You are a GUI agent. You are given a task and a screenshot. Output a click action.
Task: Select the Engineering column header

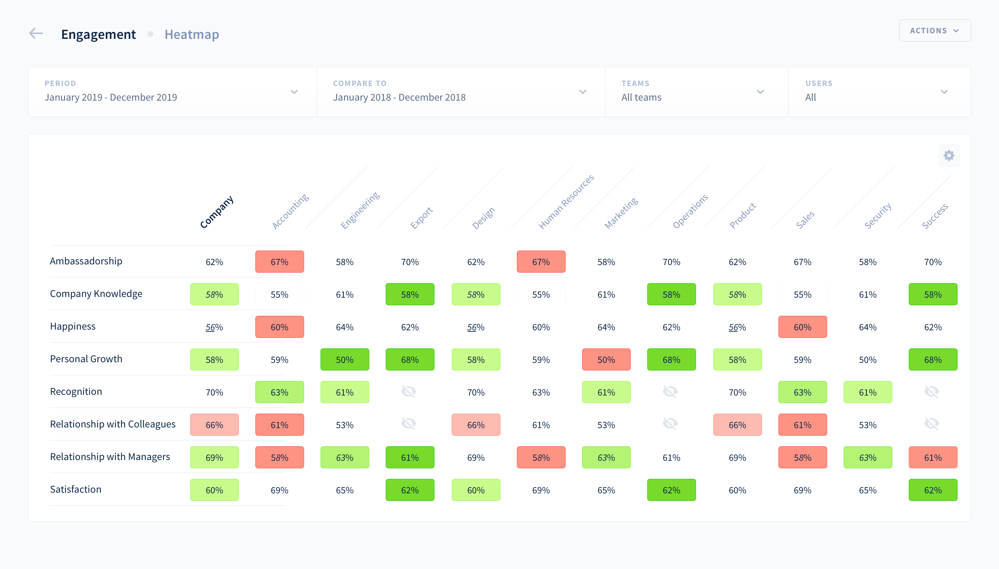click(x=360, y=210)
